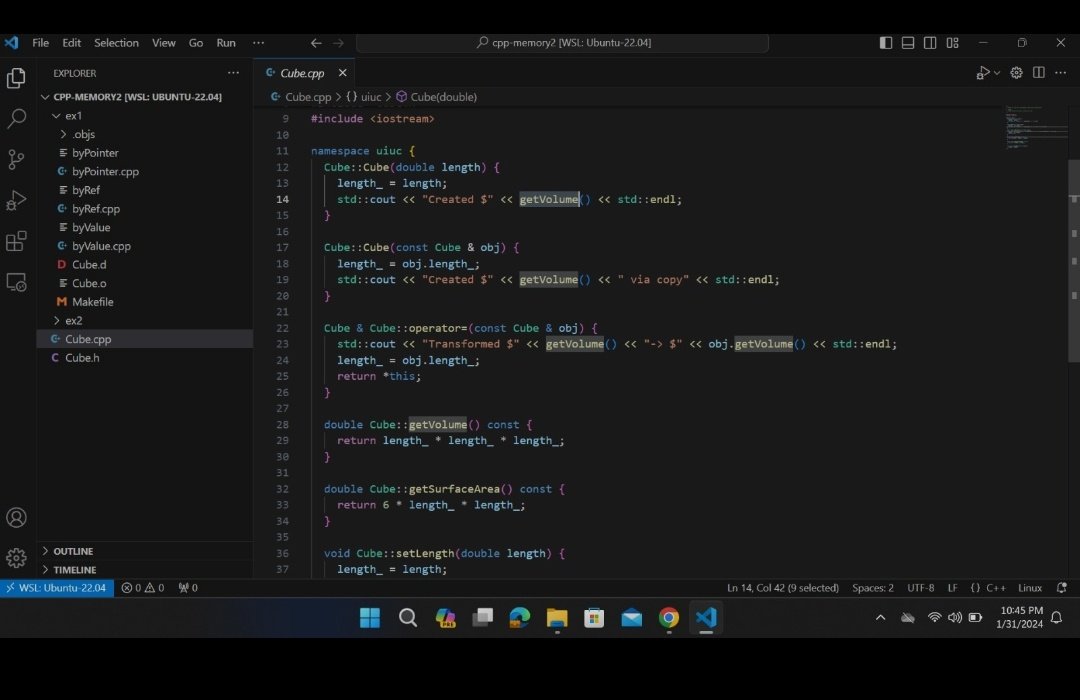Select the Cube.cpp editor tab

tap(302, 72)
